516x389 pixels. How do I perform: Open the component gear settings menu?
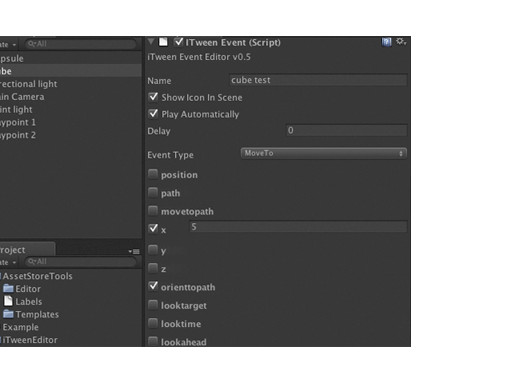click(x=401, y=42)
